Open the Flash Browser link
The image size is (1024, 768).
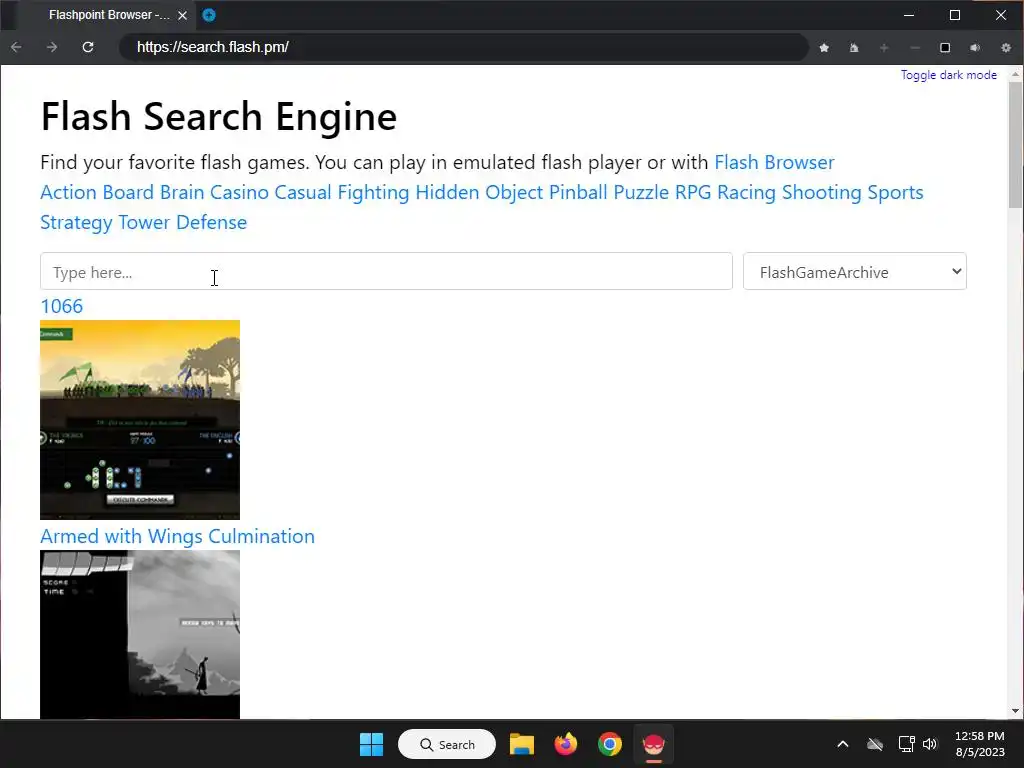click(x=774, y=162)
